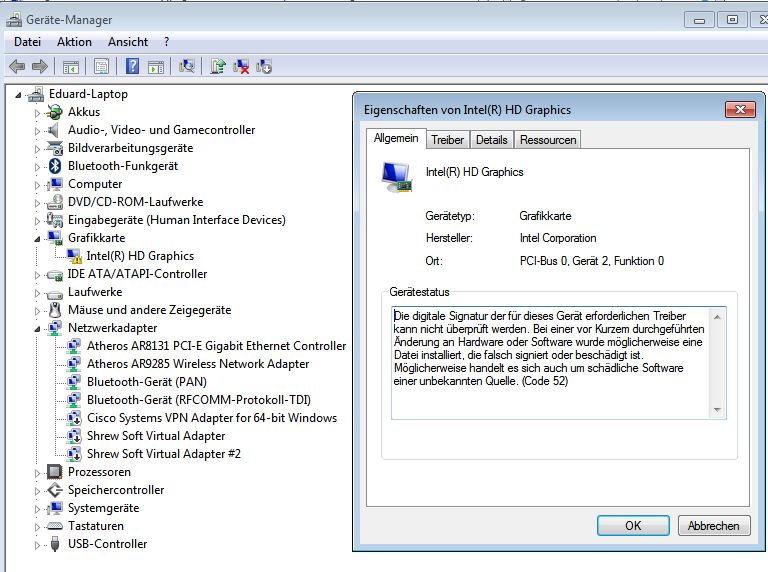Select Bluetooth-Gerät (RFCOMM-Protokoll-TDI)
The width and height of the screenshot is (768, 572).
(x=199, y=400)
